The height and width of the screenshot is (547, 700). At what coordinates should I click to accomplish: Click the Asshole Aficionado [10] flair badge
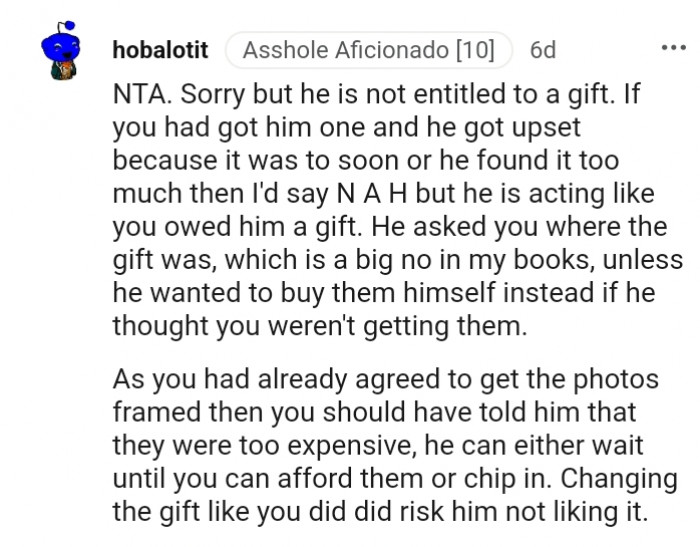tap(369, 49)
